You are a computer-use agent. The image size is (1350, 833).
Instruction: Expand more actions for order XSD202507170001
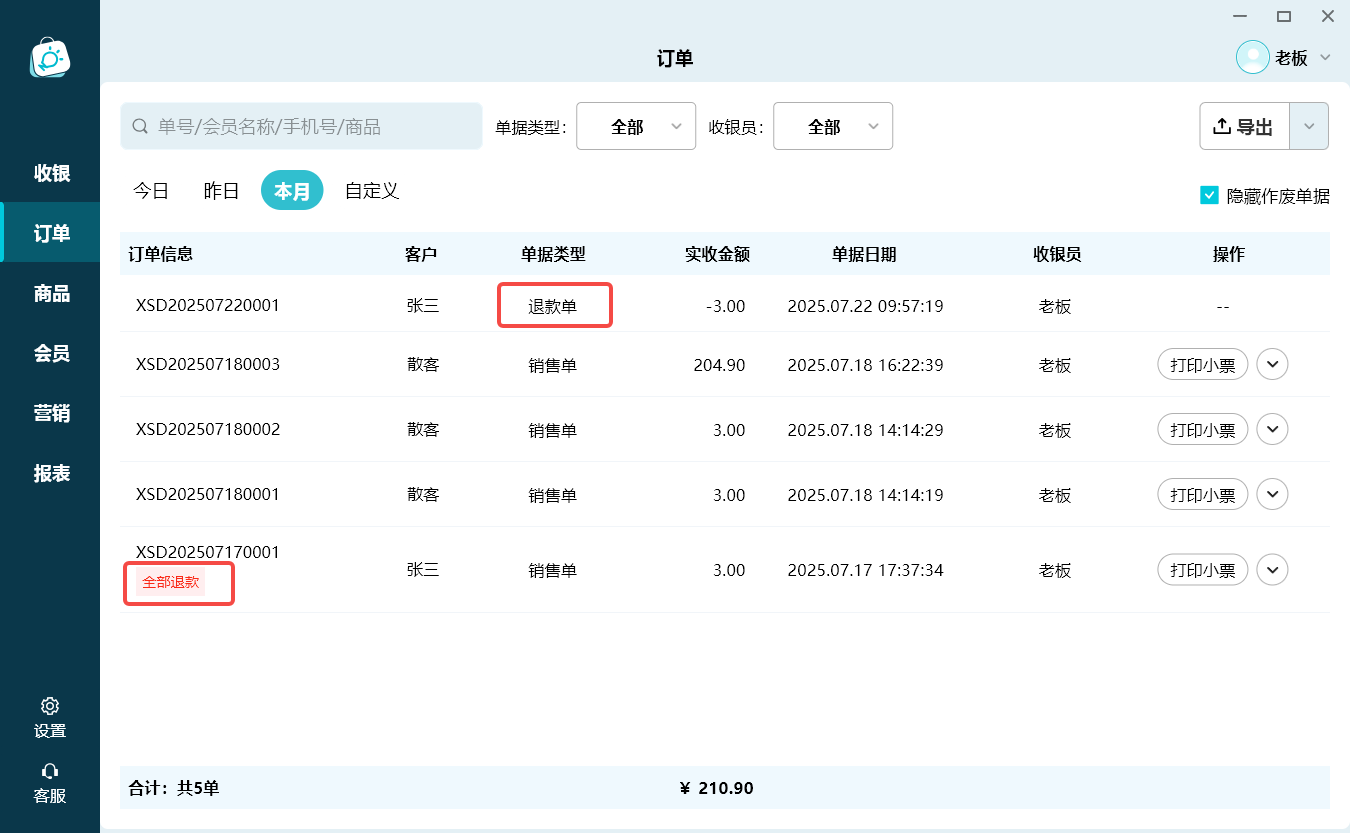1272,570
